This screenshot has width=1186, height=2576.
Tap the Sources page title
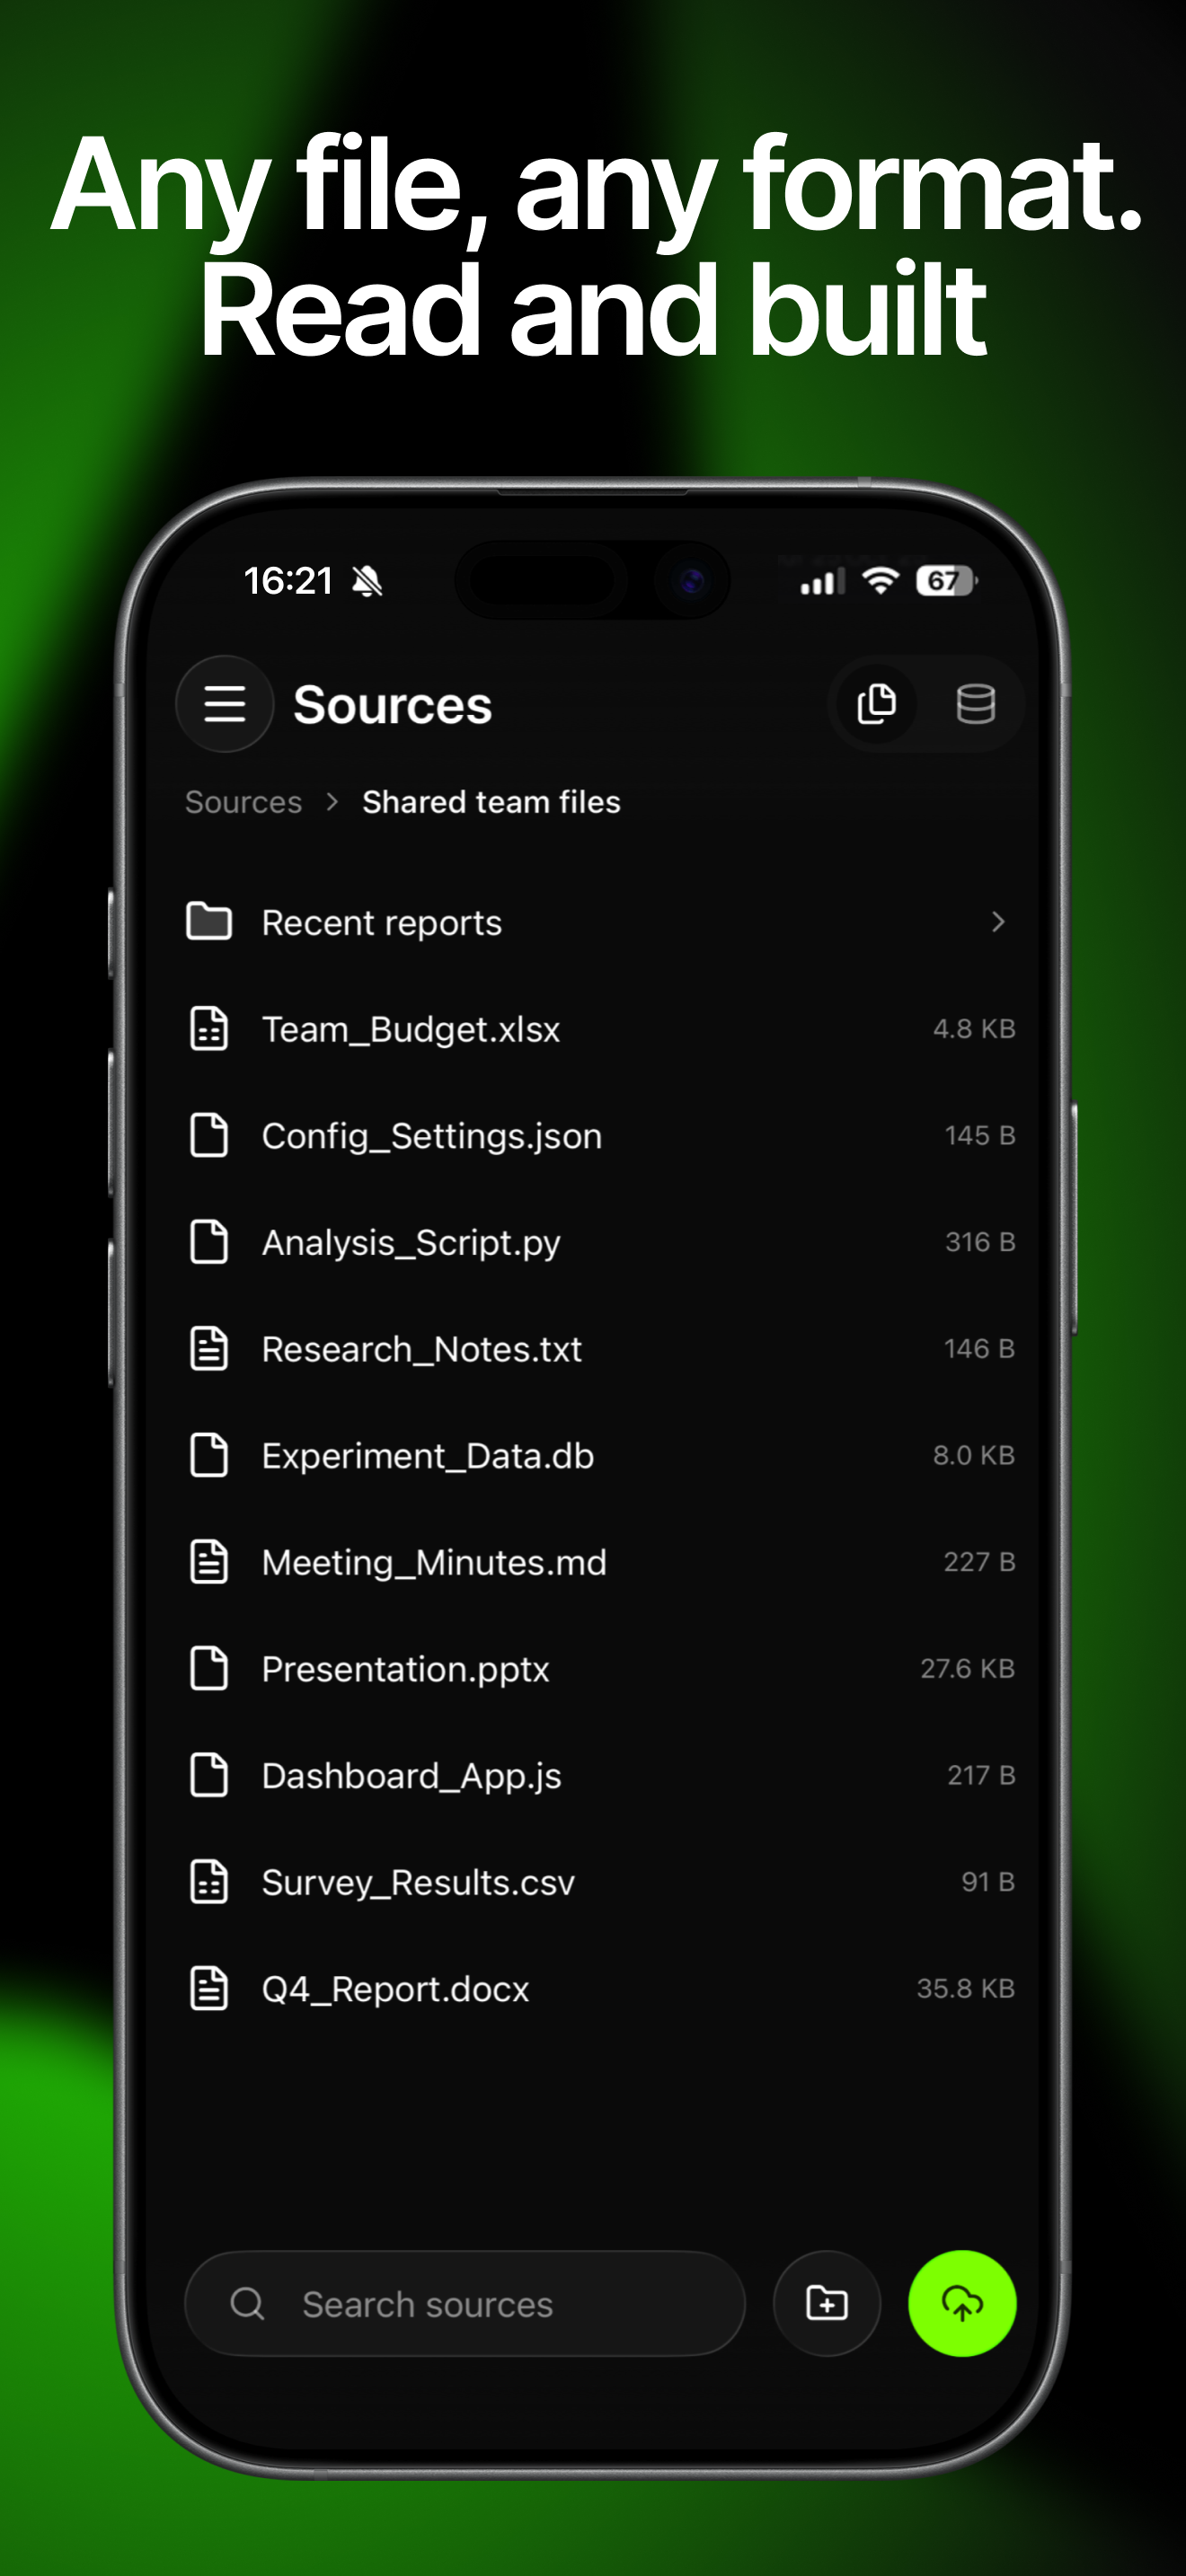click(392, 705)
